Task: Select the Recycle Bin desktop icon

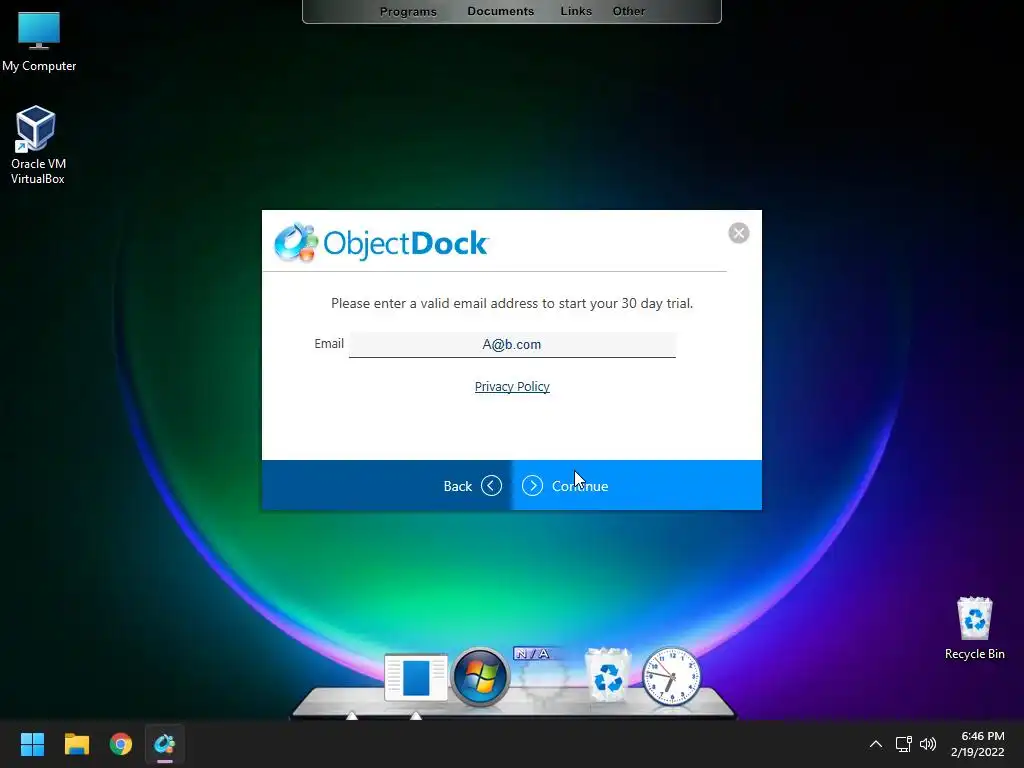Action: [x=974, y=628]
